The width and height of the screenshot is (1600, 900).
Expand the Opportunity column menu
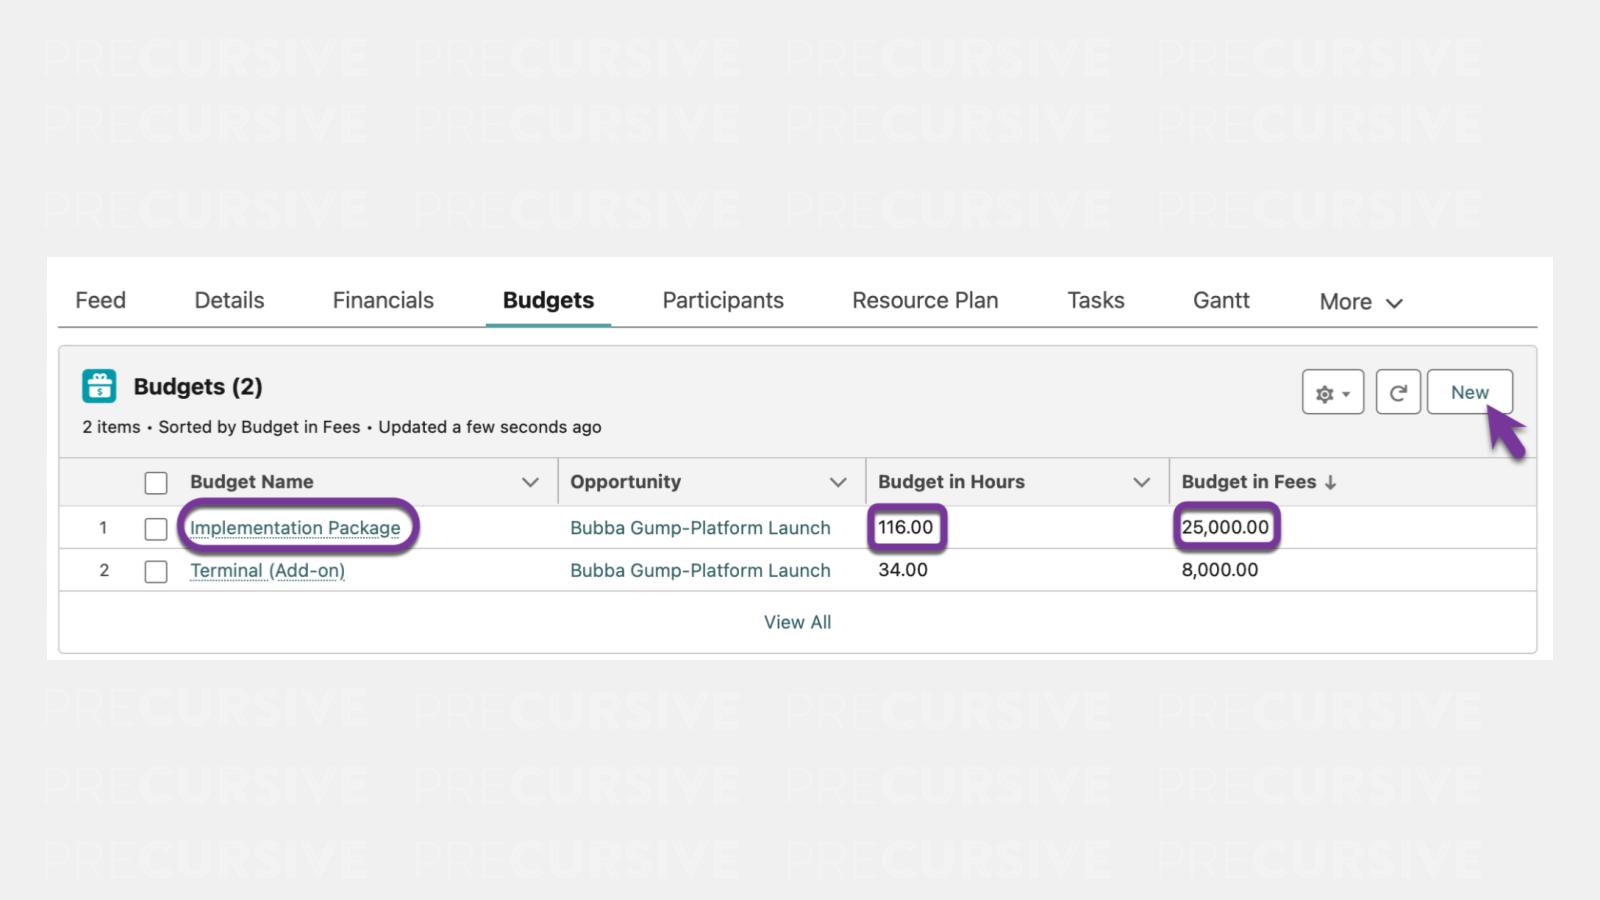pos(838,483)
